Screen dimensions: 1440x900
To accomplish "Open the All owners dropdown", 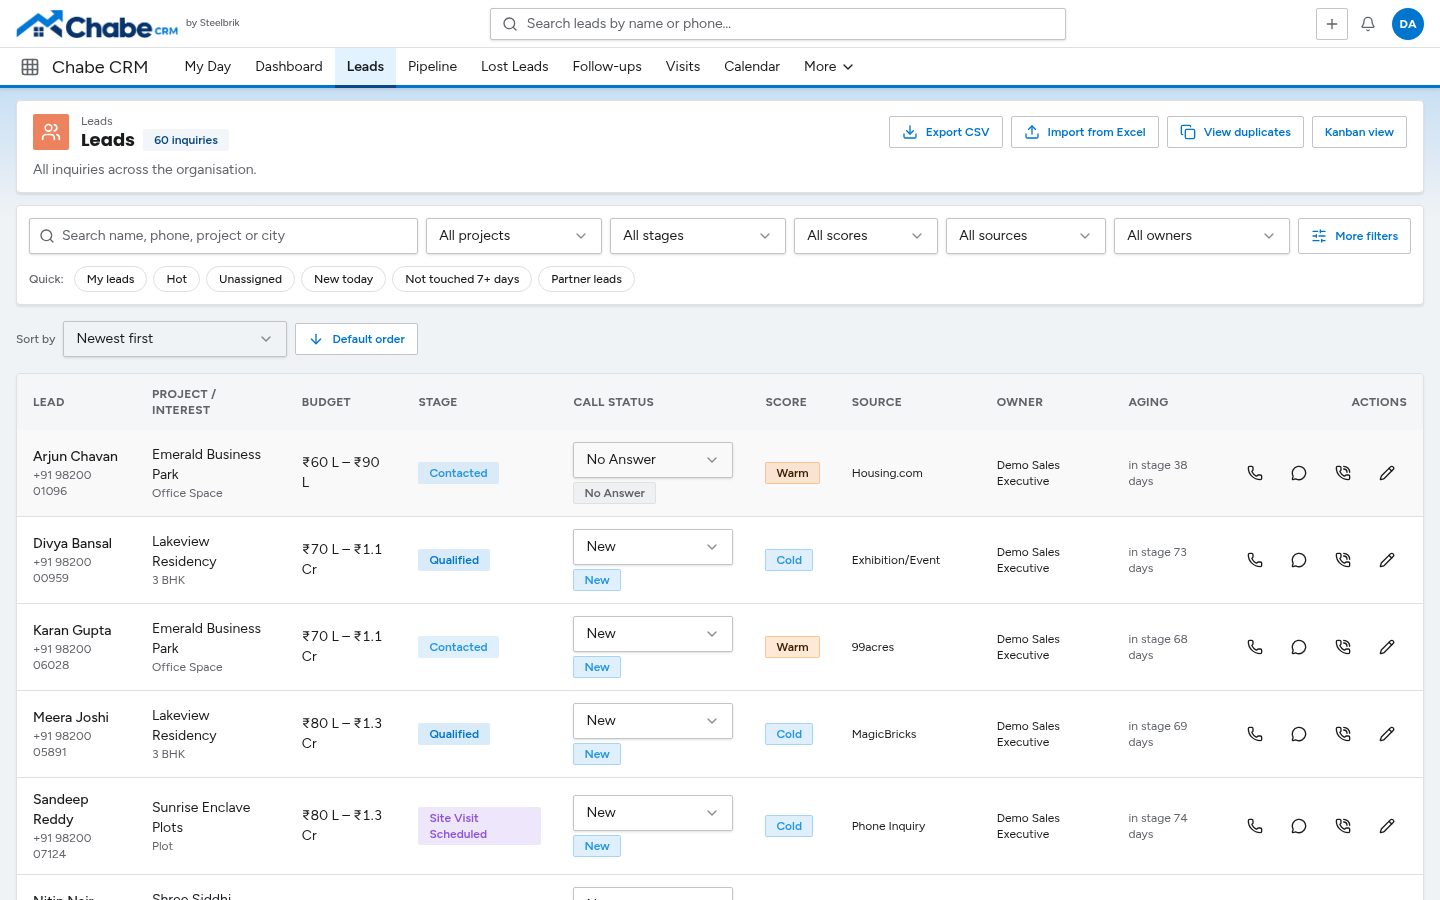I will pyautogui.click(x=1202, y=236).
